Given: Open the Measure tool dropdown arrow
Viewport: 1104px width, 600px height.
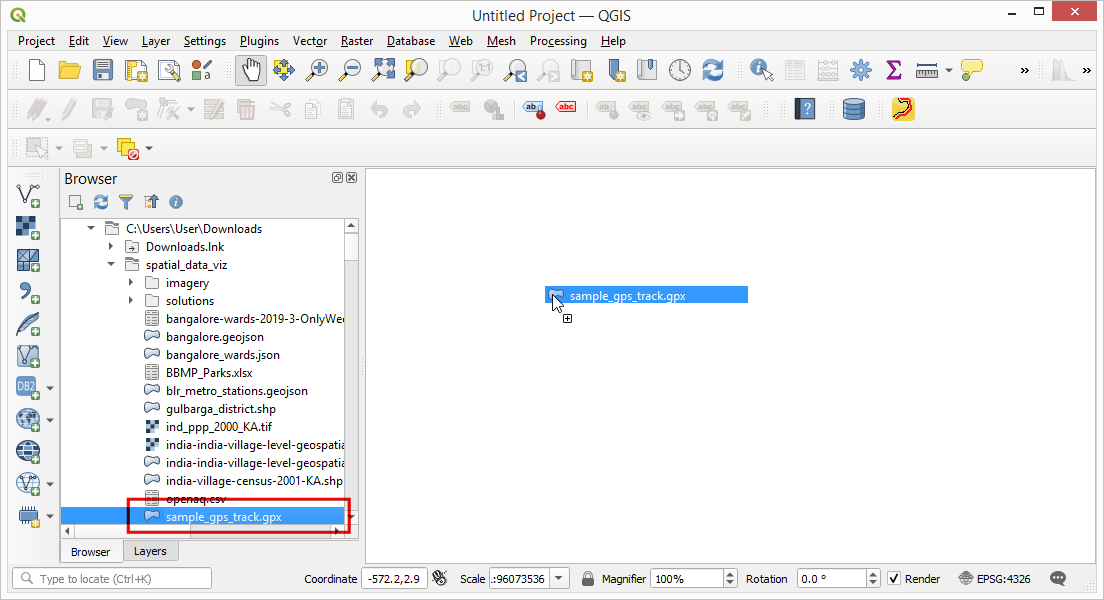Looking at the screenshot, I should tap(949, 70).
